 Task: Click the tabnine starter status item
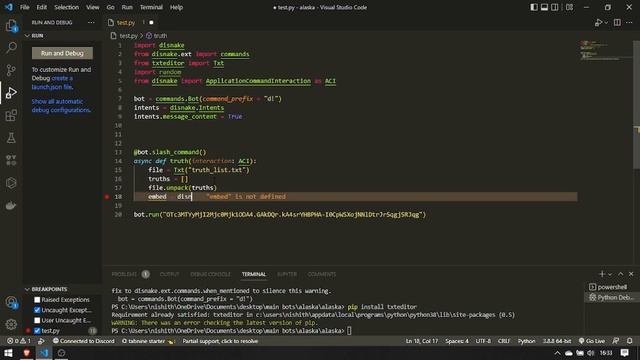pyautogui.click(x=148, y=341)
